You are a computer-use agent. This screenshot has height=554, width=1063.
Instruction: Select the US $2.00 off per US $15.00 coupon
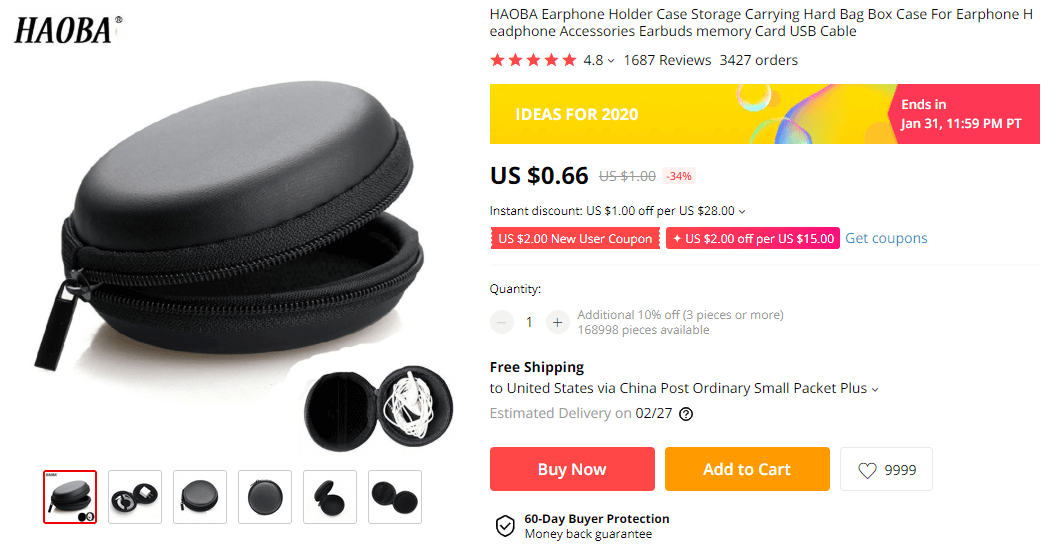(x=753, y=239)
